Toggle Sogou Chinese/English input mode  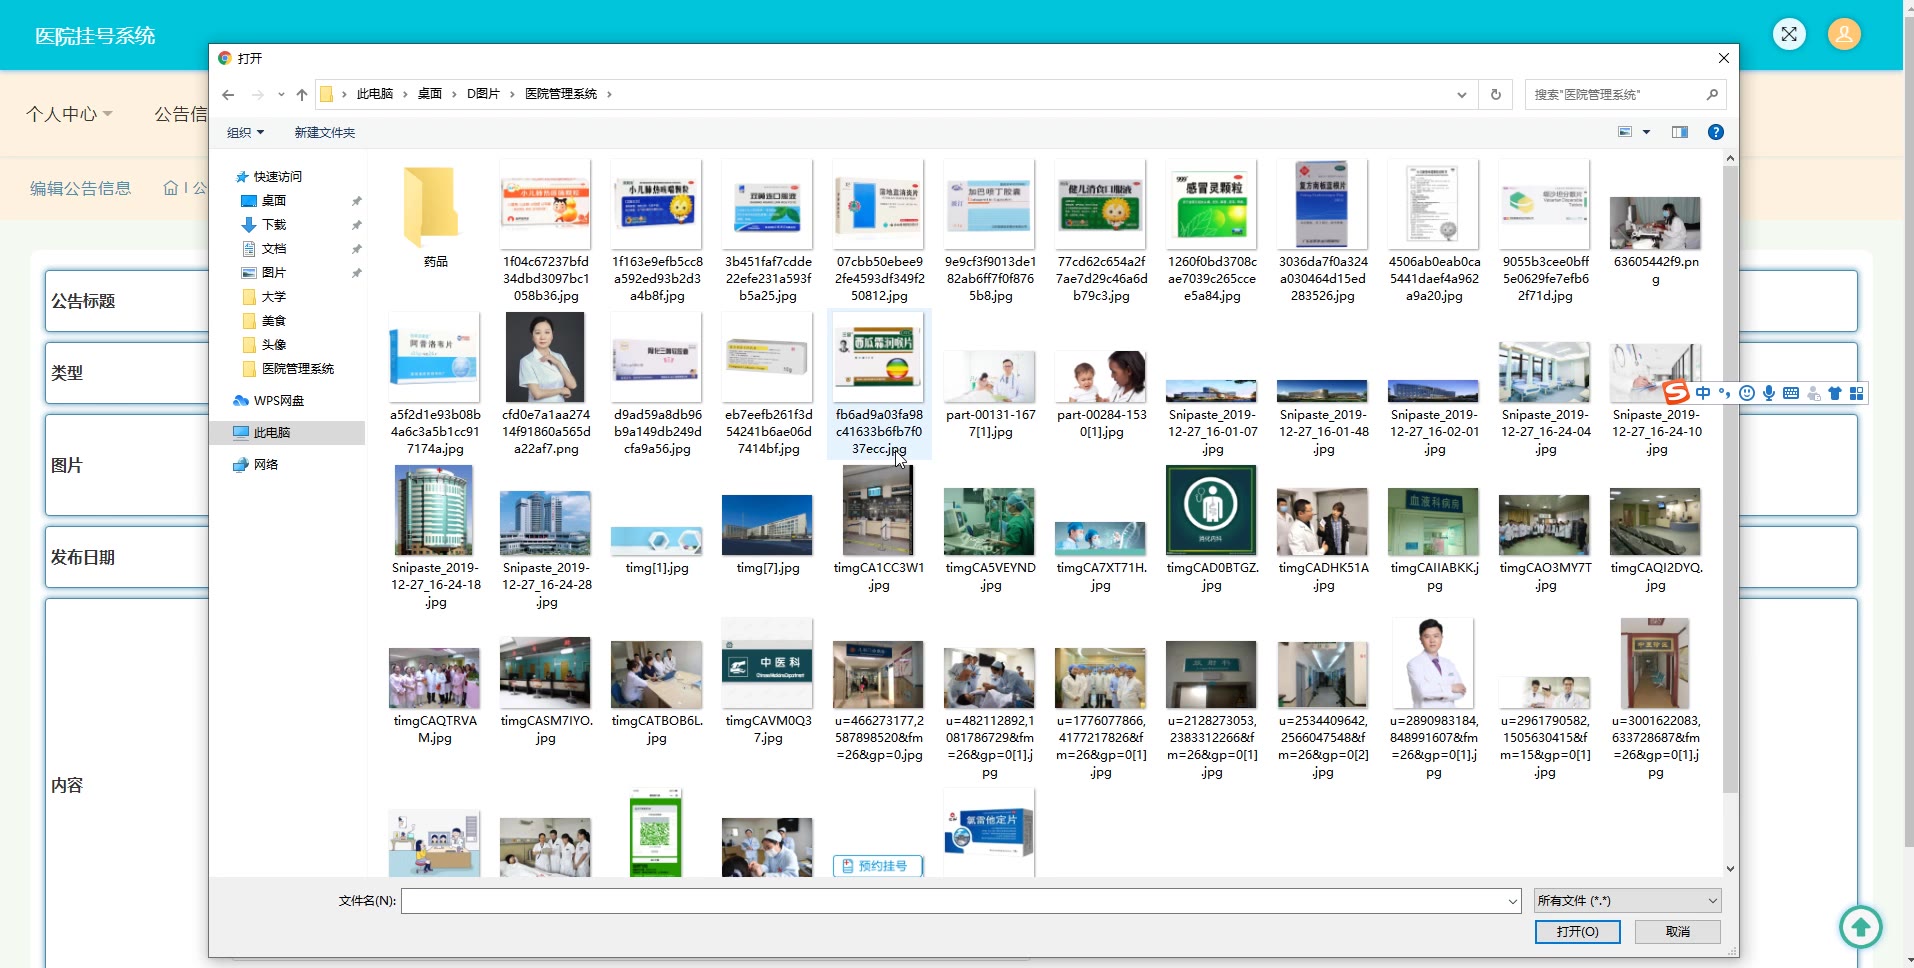[x=1702, y=393]
